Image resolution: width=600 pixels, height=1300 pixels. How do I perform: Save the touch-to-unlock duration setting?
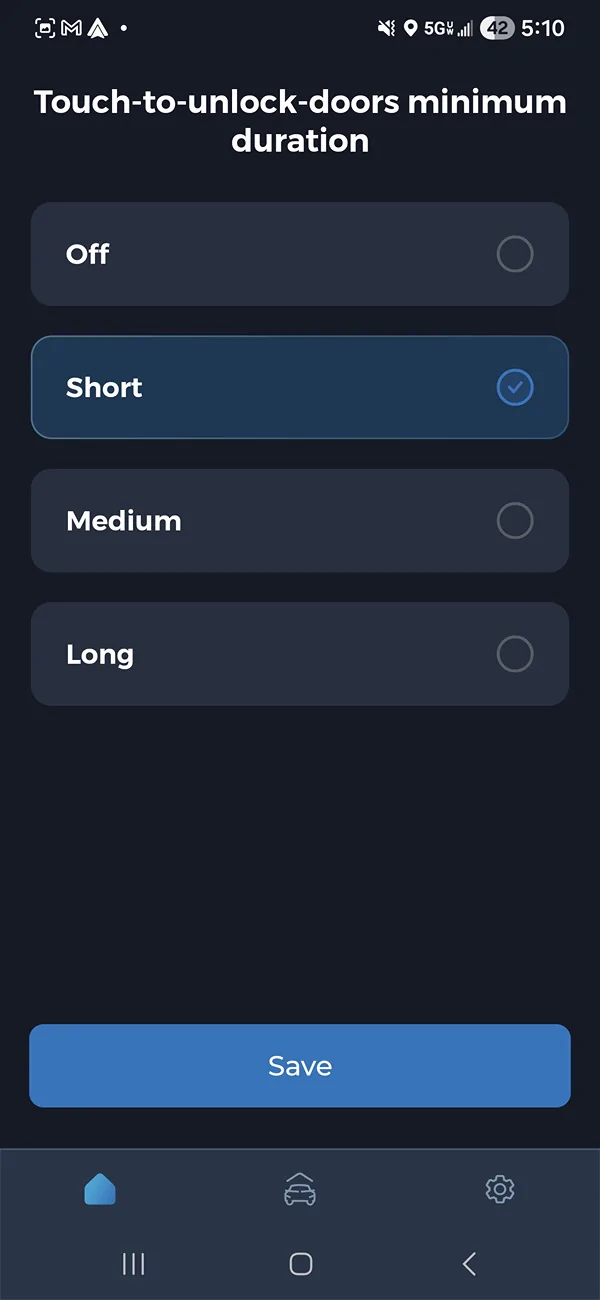pos(300,1066)
